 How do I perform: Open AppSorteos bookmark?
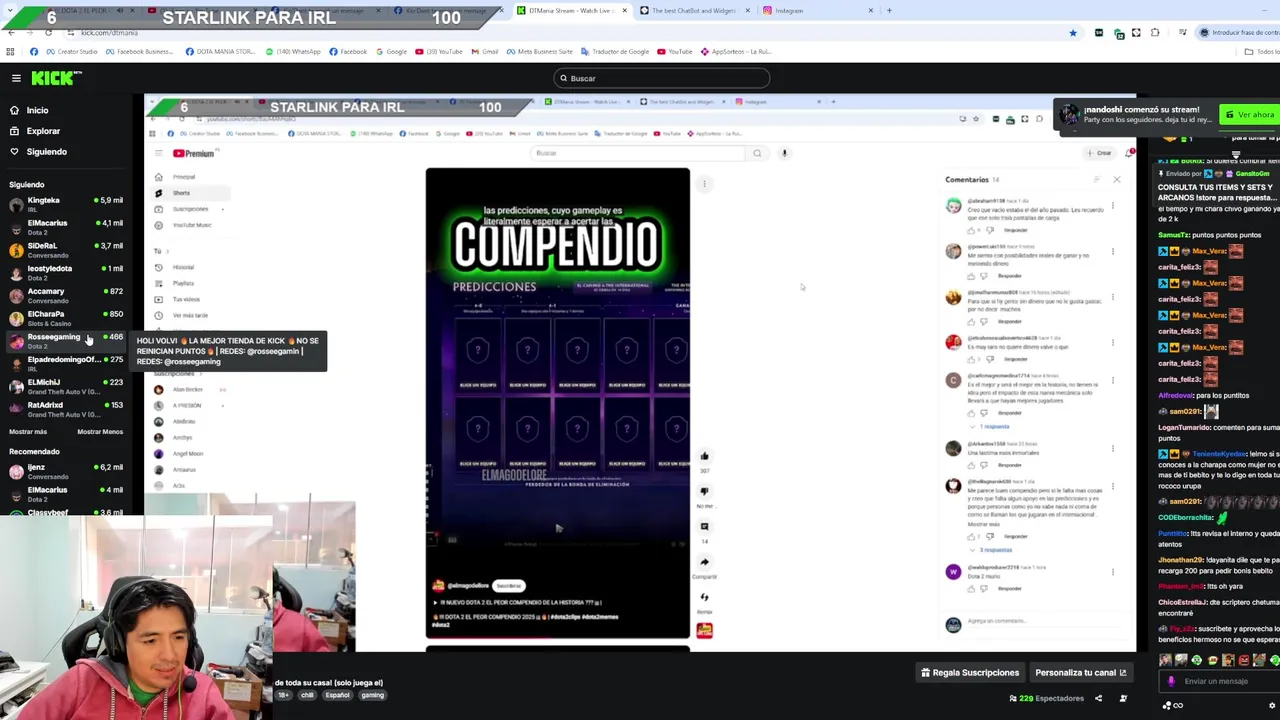[x=738, y=52]
